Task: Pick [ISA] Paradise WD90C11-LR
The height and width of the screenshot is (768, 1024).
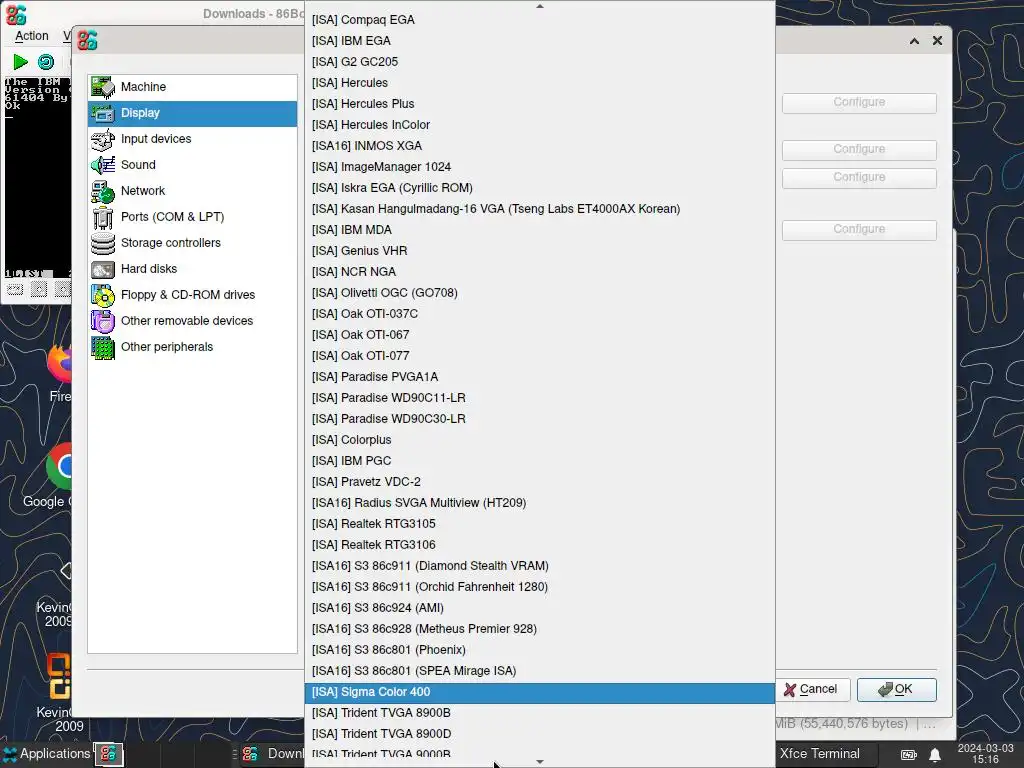Action: 539,398
